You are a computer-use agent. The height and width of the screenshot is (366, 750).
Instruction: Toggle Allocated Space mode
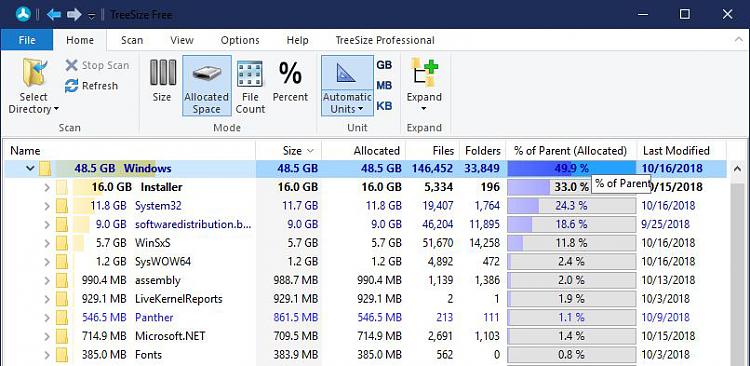tap(207, 86)
